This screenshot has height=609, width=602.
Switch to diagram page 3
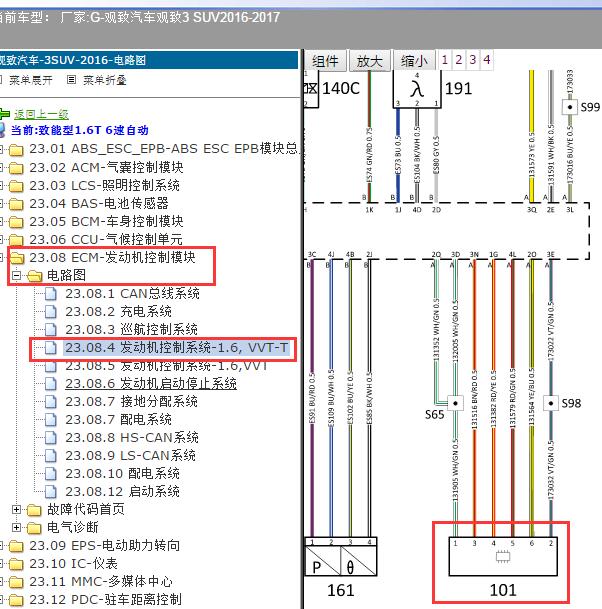click(473, 60)
